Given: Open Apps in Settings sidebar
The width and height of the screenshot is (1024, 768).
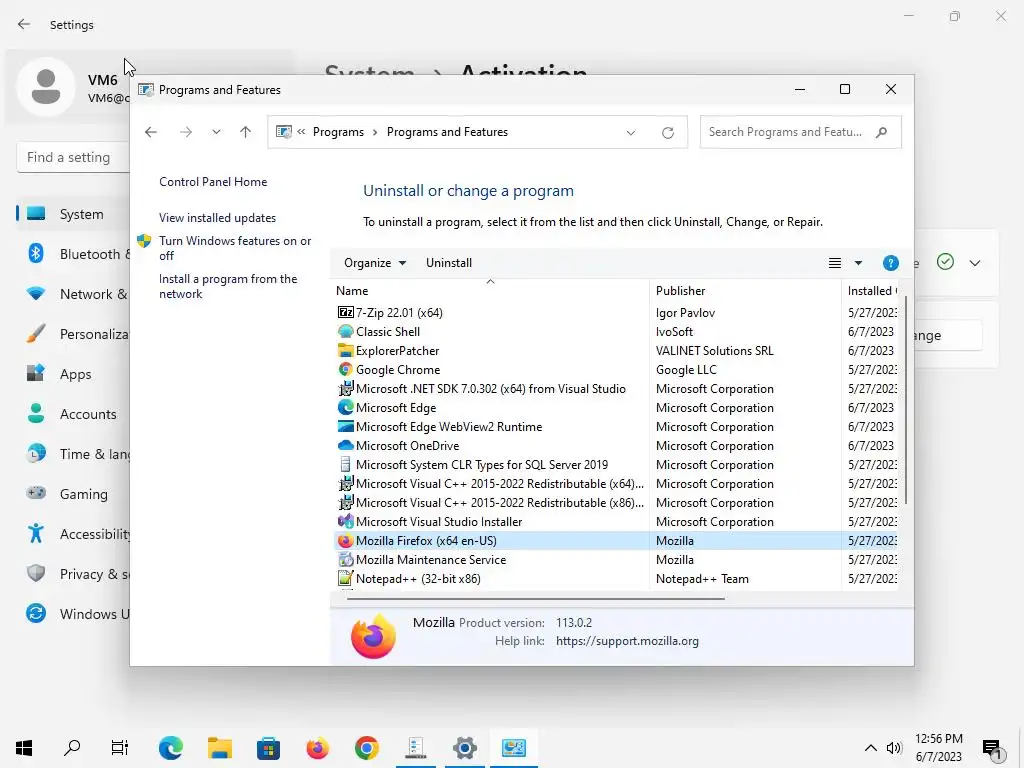Looking at the screenshot, I should [73, 374].
